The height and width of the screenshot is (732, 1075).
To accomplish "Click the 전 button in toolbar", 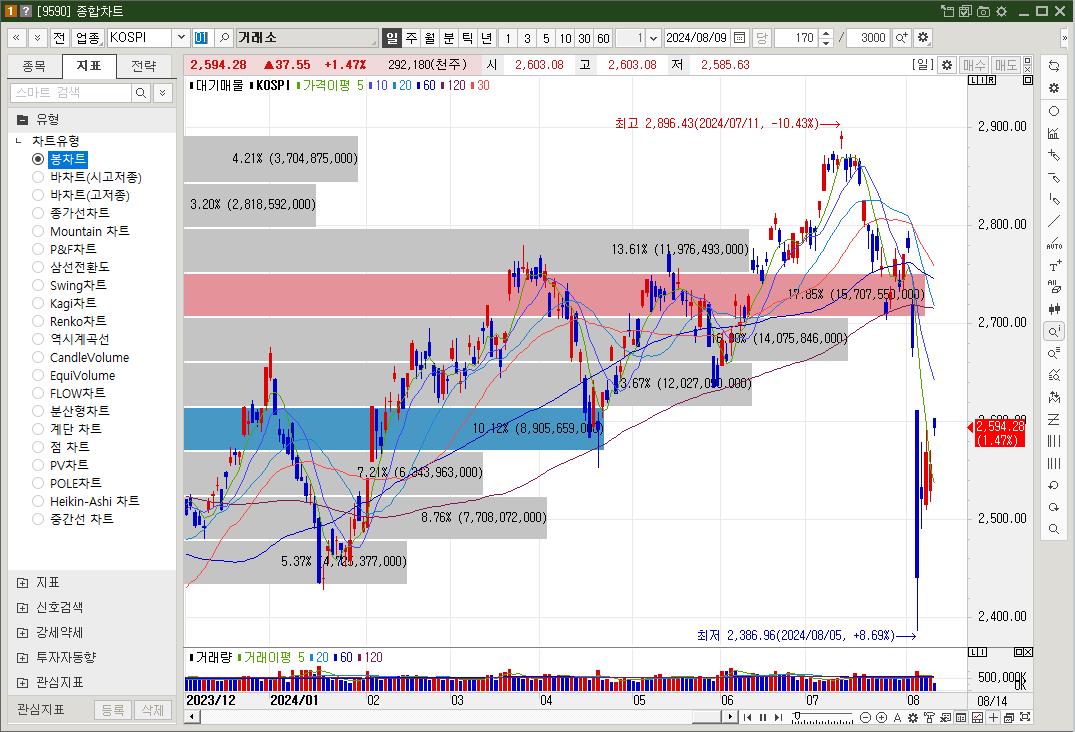I will [x=60, y=38].
